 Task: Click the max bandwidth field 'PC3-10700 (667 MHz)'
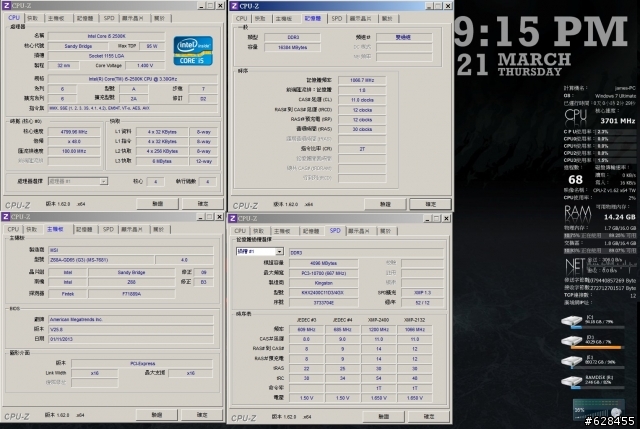324,273
